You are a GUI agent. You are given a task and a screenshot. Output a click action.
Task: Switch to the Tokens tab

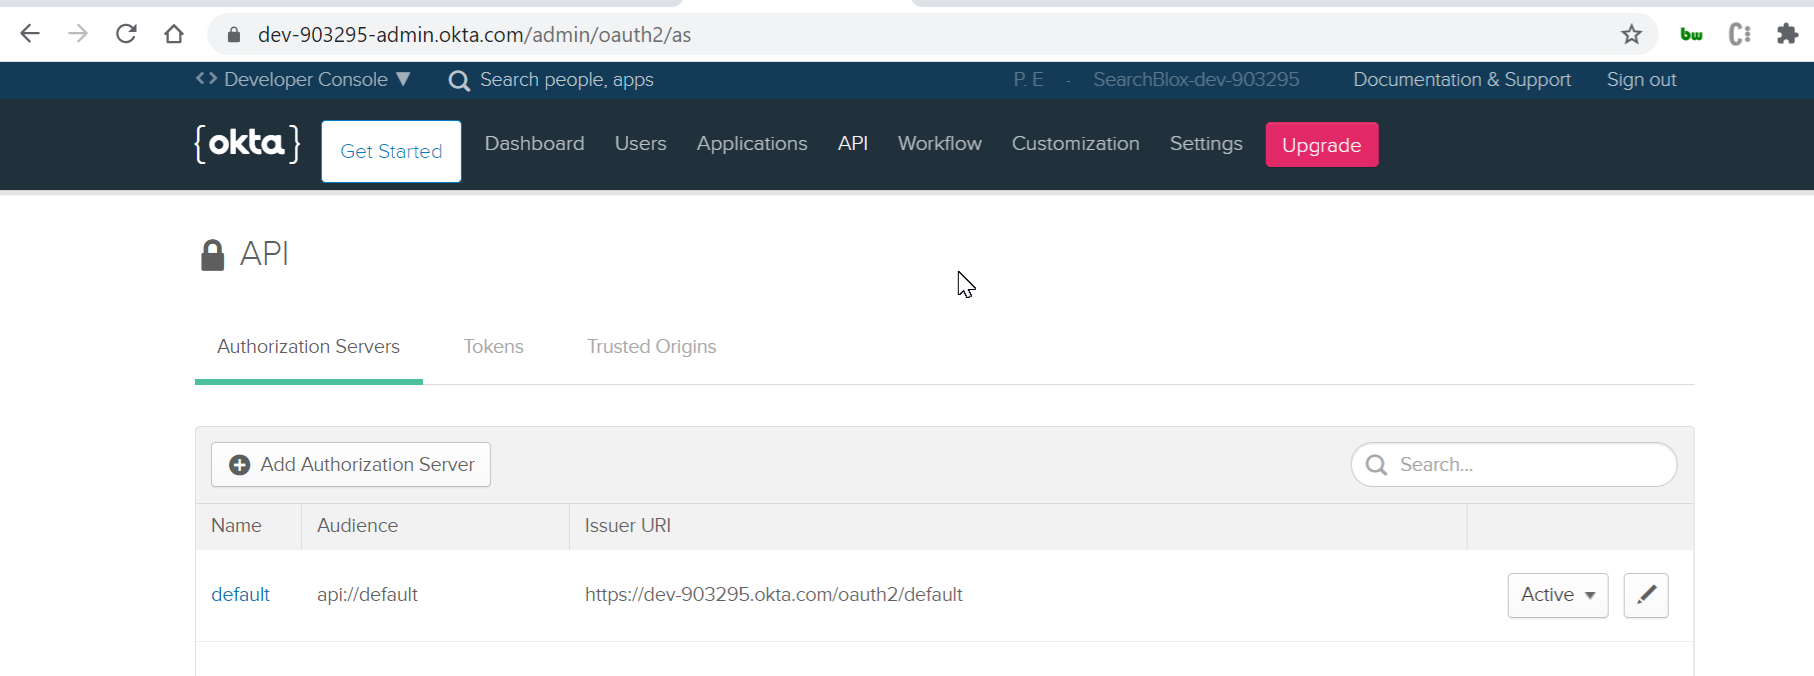[x=494, y=347]
